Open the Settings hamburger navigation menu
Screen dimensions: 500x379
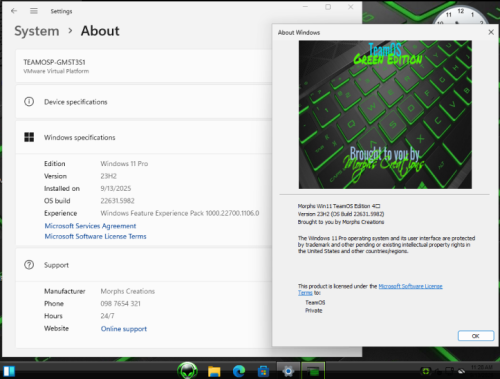coord(34,11)
